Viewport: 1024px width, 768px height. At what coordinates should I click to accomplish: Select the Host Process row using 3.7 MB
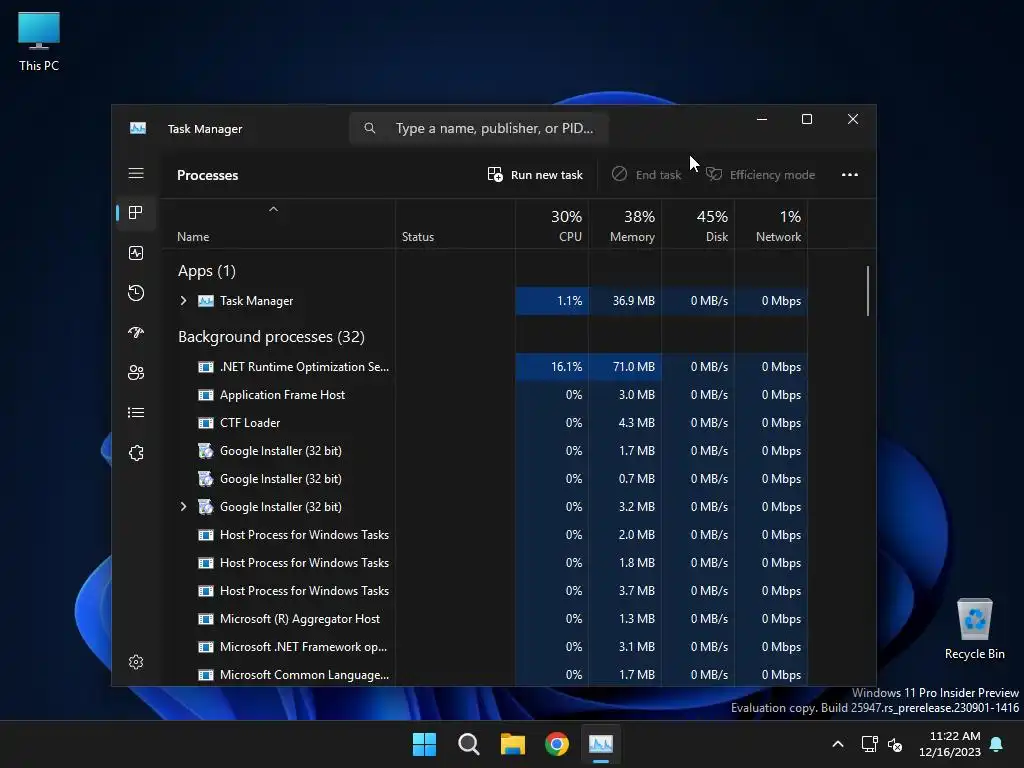point(484,591)
